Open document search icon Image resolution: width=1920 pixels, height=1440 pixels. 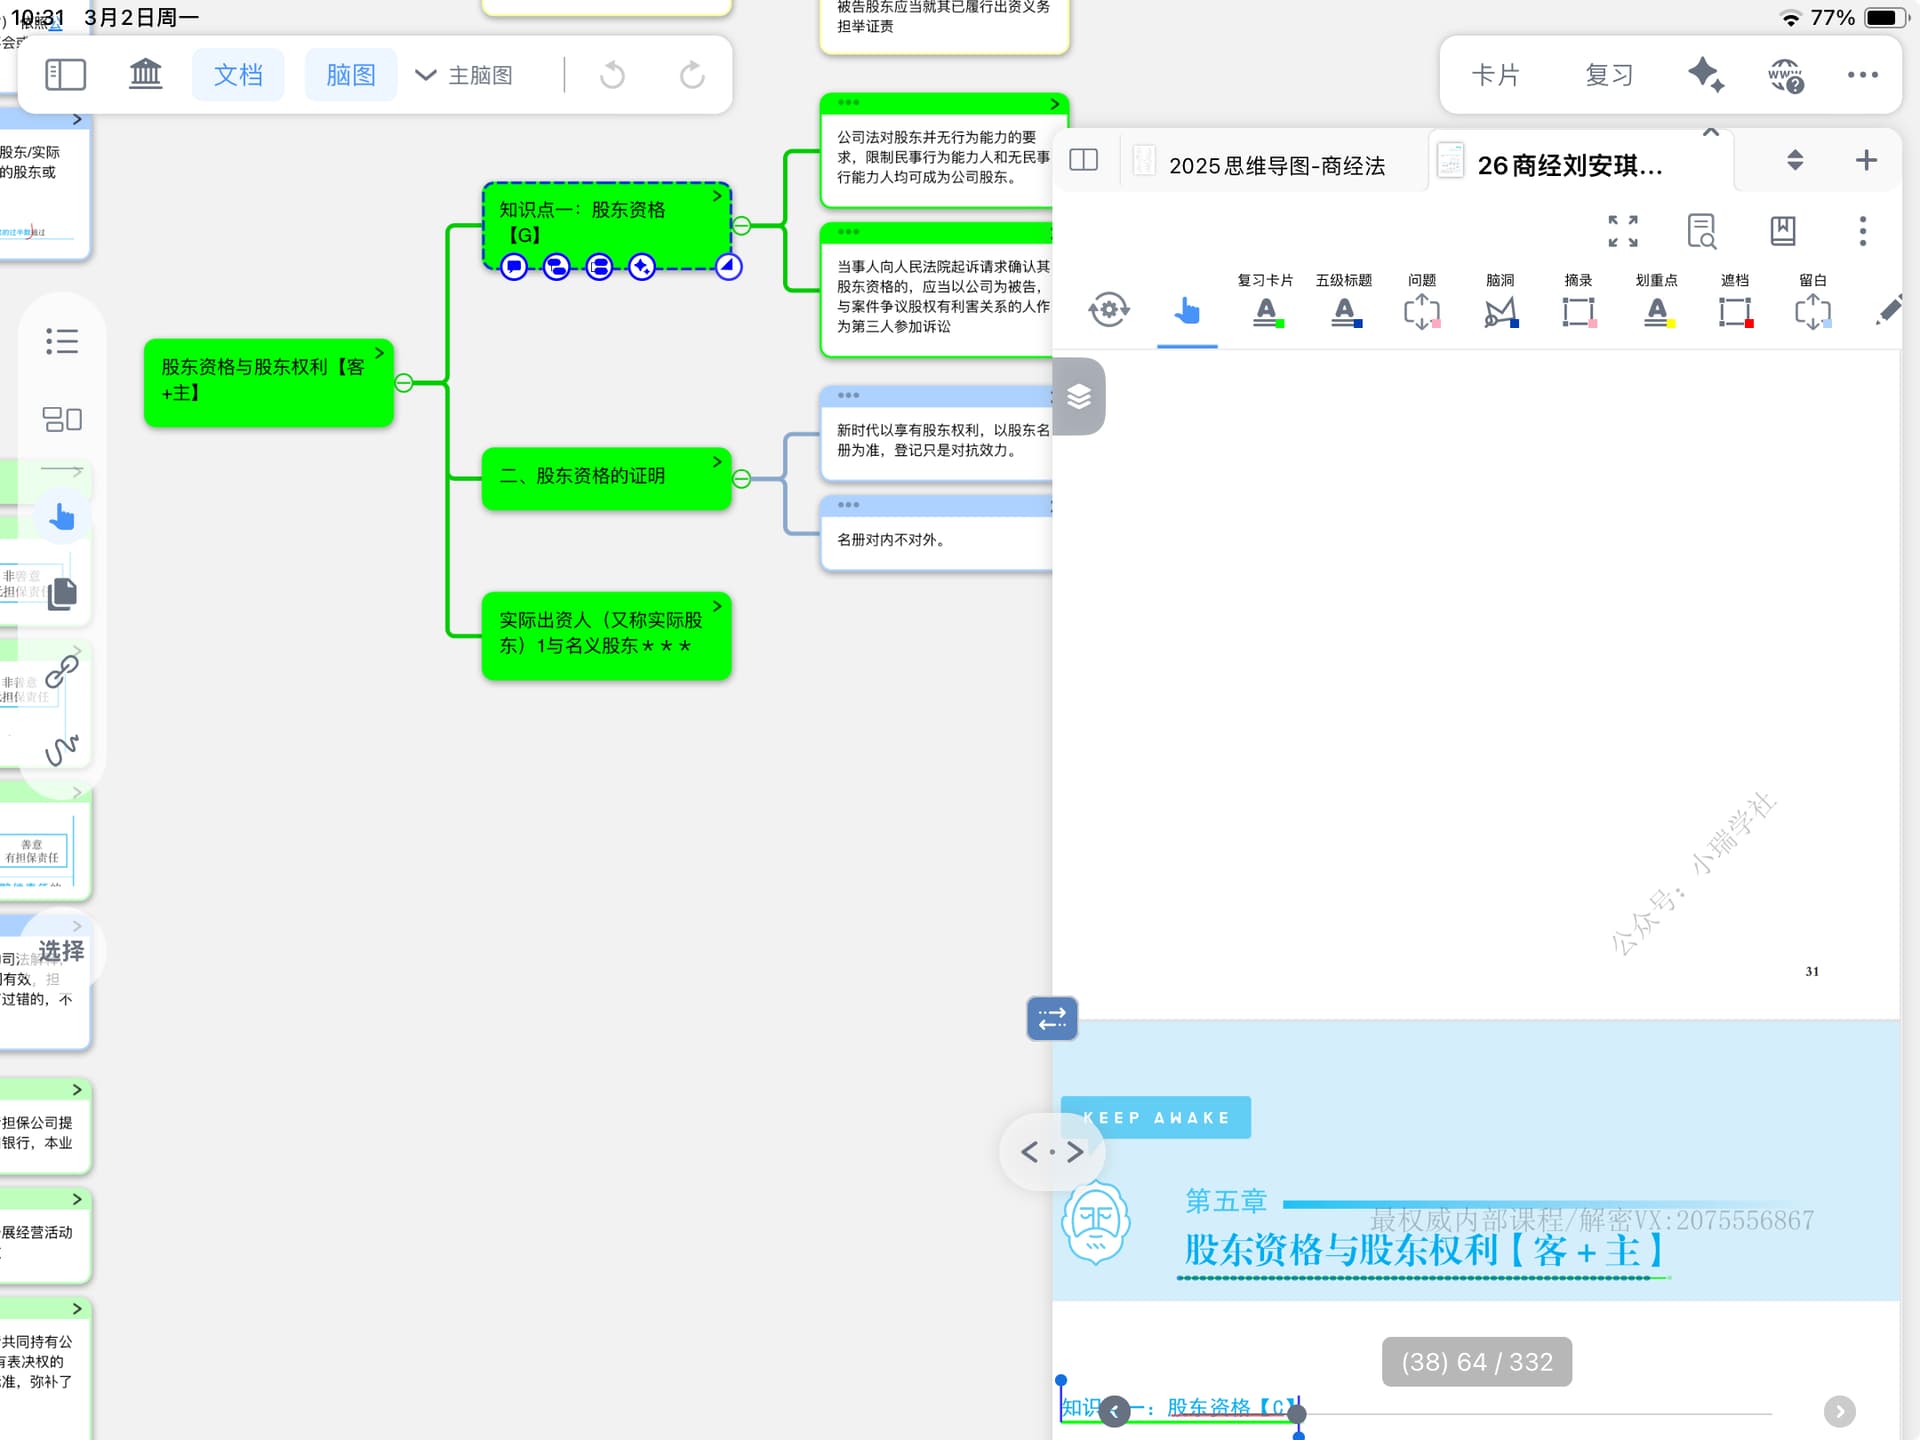point(1701,231)
